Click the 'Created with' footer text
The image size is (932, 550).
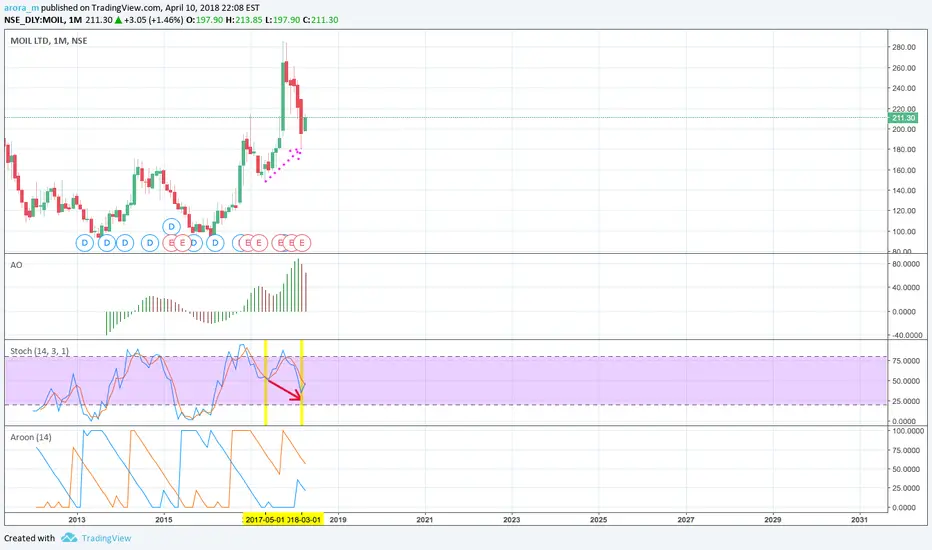[x=29, y=538]
